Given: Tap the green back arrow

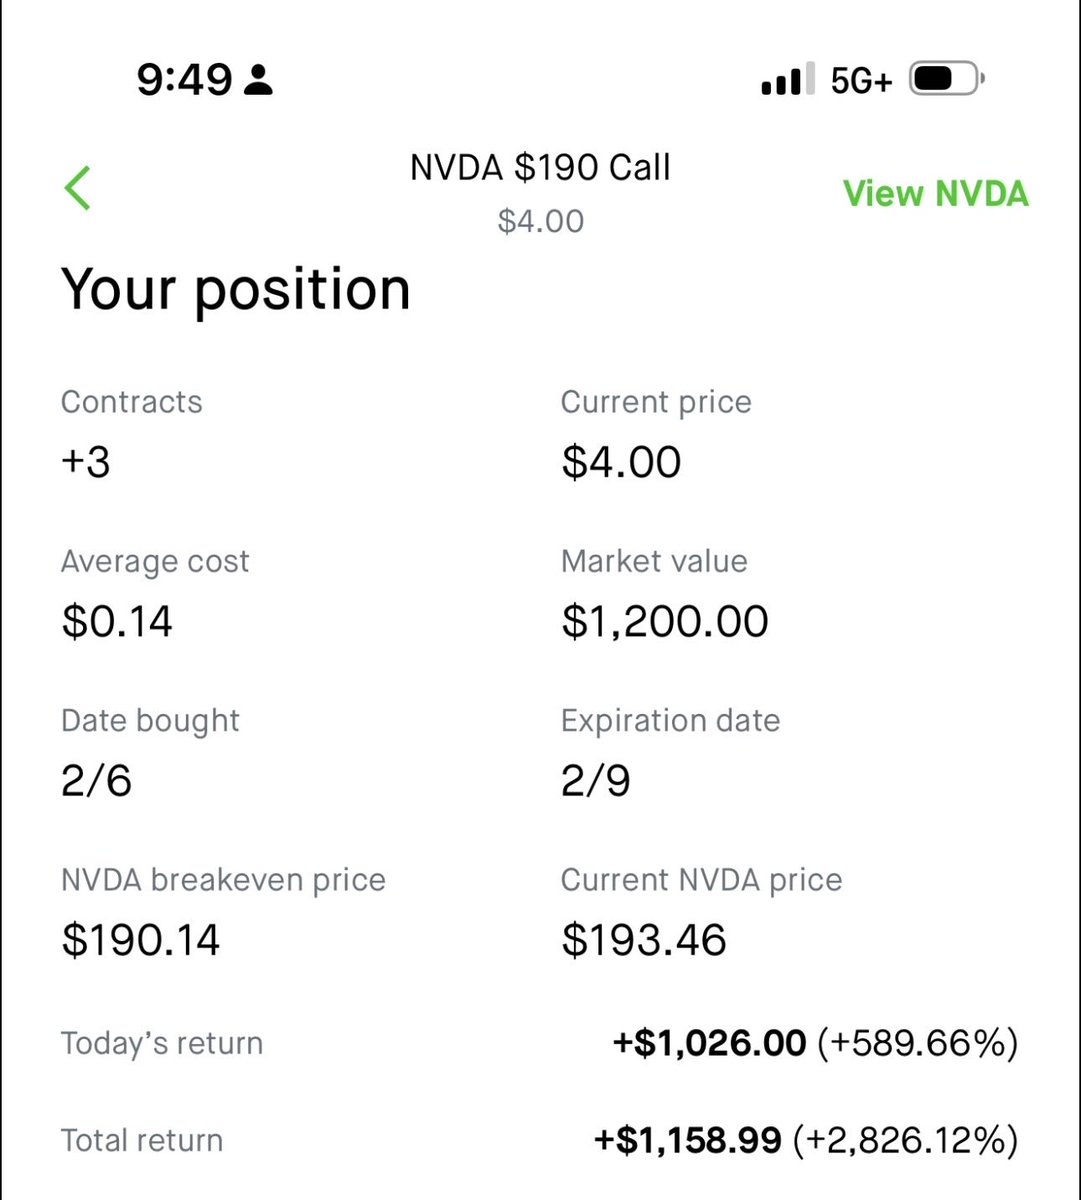Looking at the screenshot, I should (78, 188).
